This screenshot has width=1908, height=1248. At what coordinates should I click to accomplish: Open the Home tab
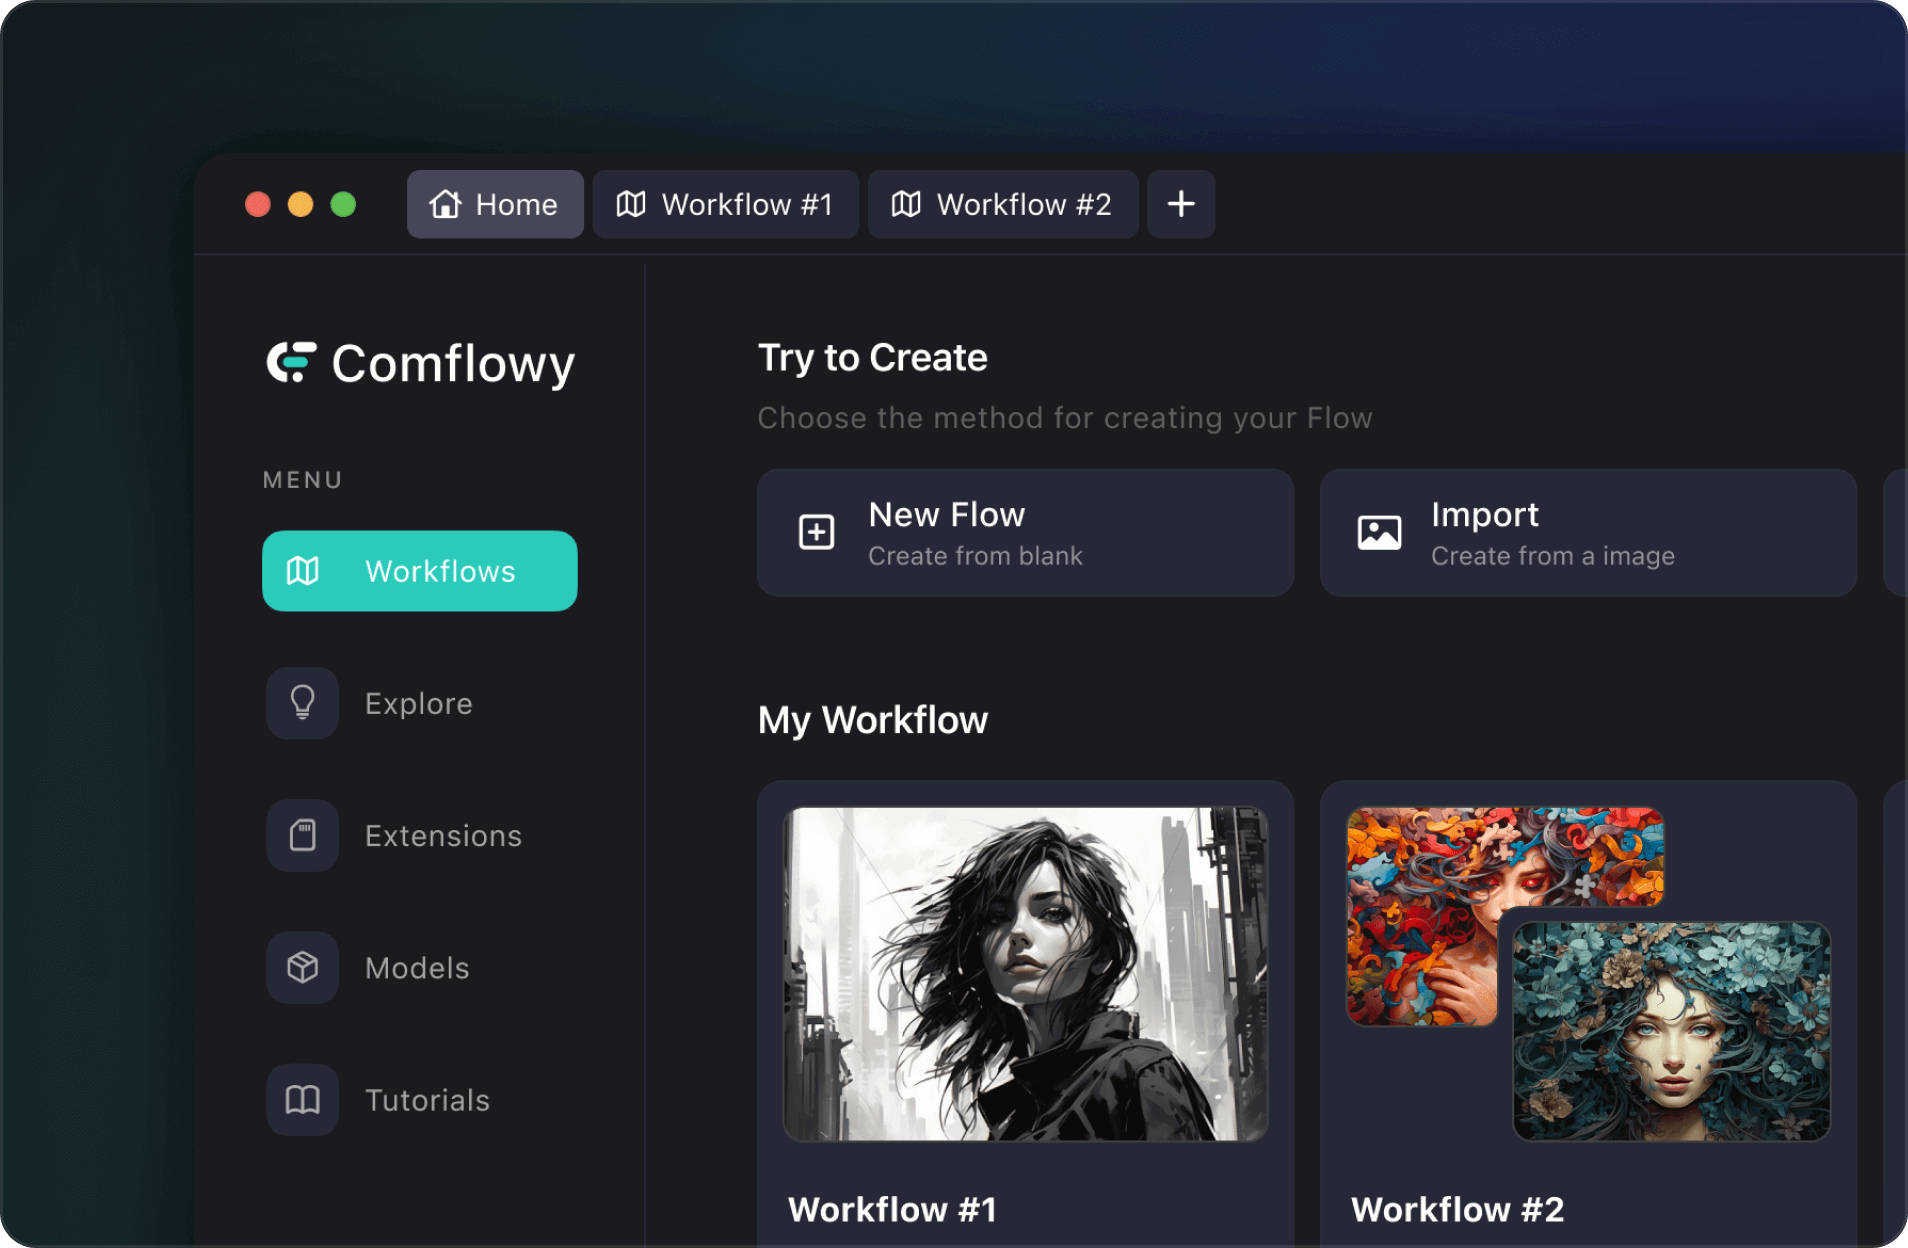tap(495, 204)
